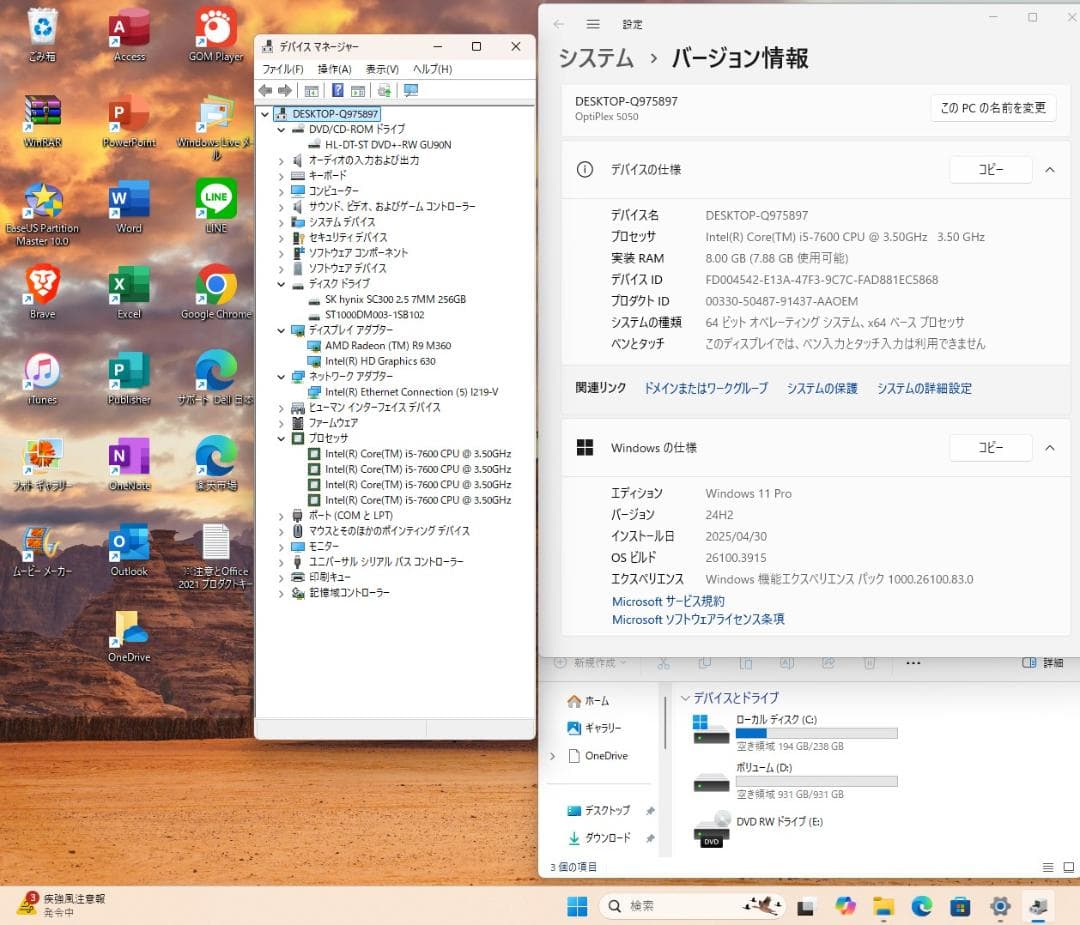Click the Share icon in Explorer toolbar
Image resolution: width=1080 pixels, height=925 pixels.
[827, 663]
